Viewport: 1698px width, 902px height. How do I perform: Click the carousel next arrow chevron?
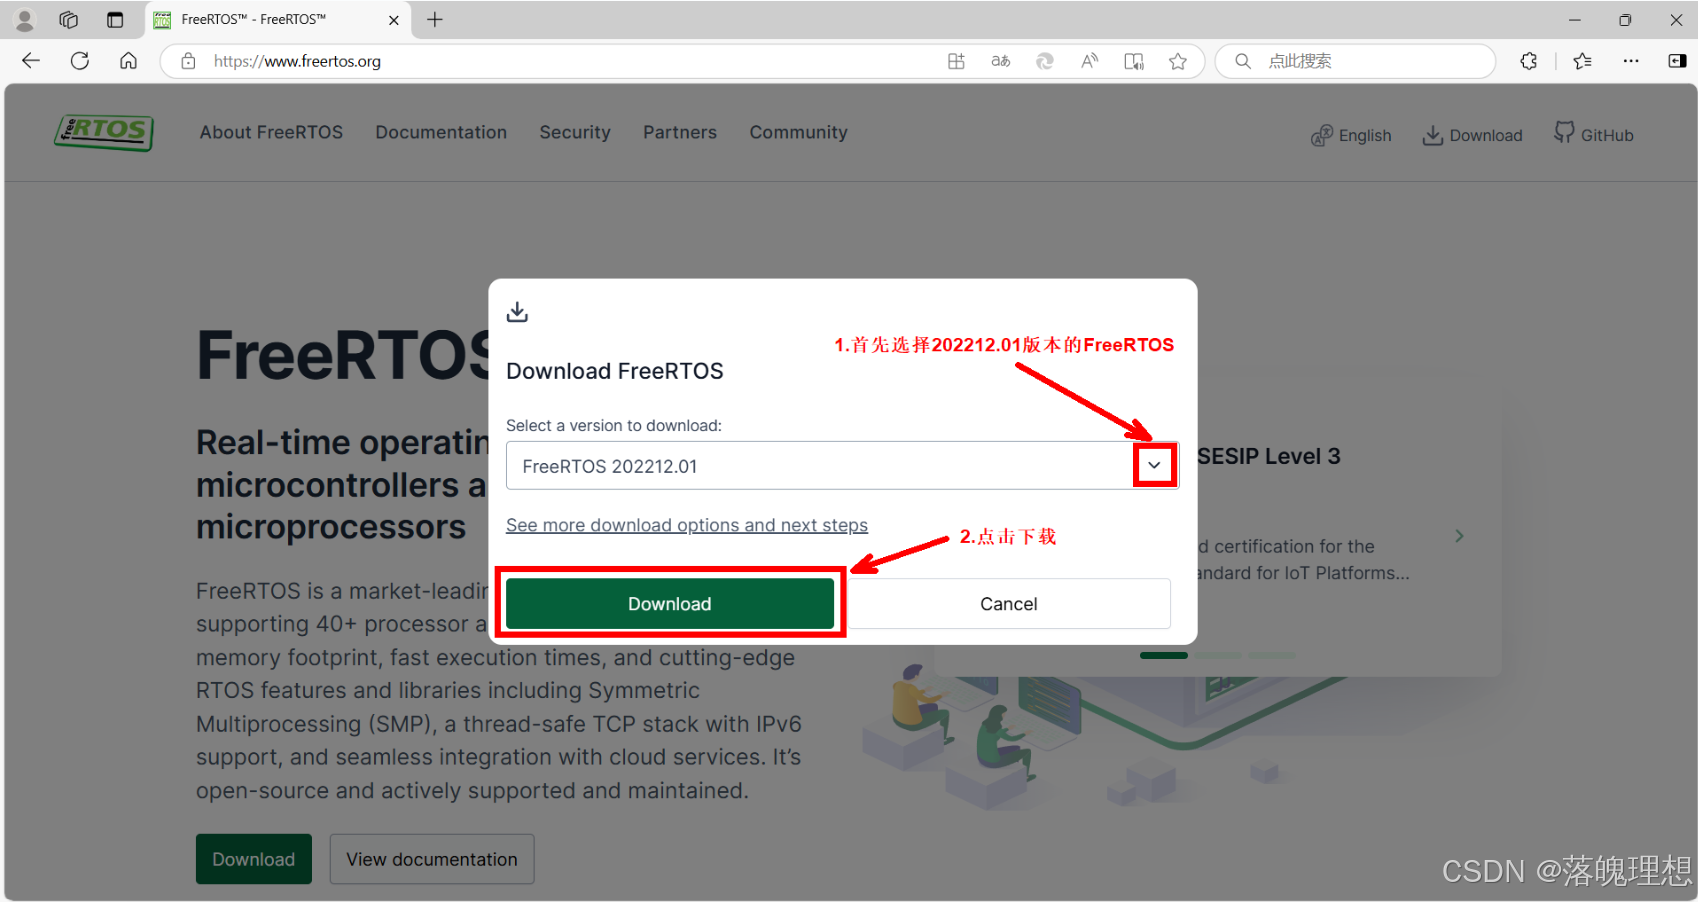[1459, 536]
